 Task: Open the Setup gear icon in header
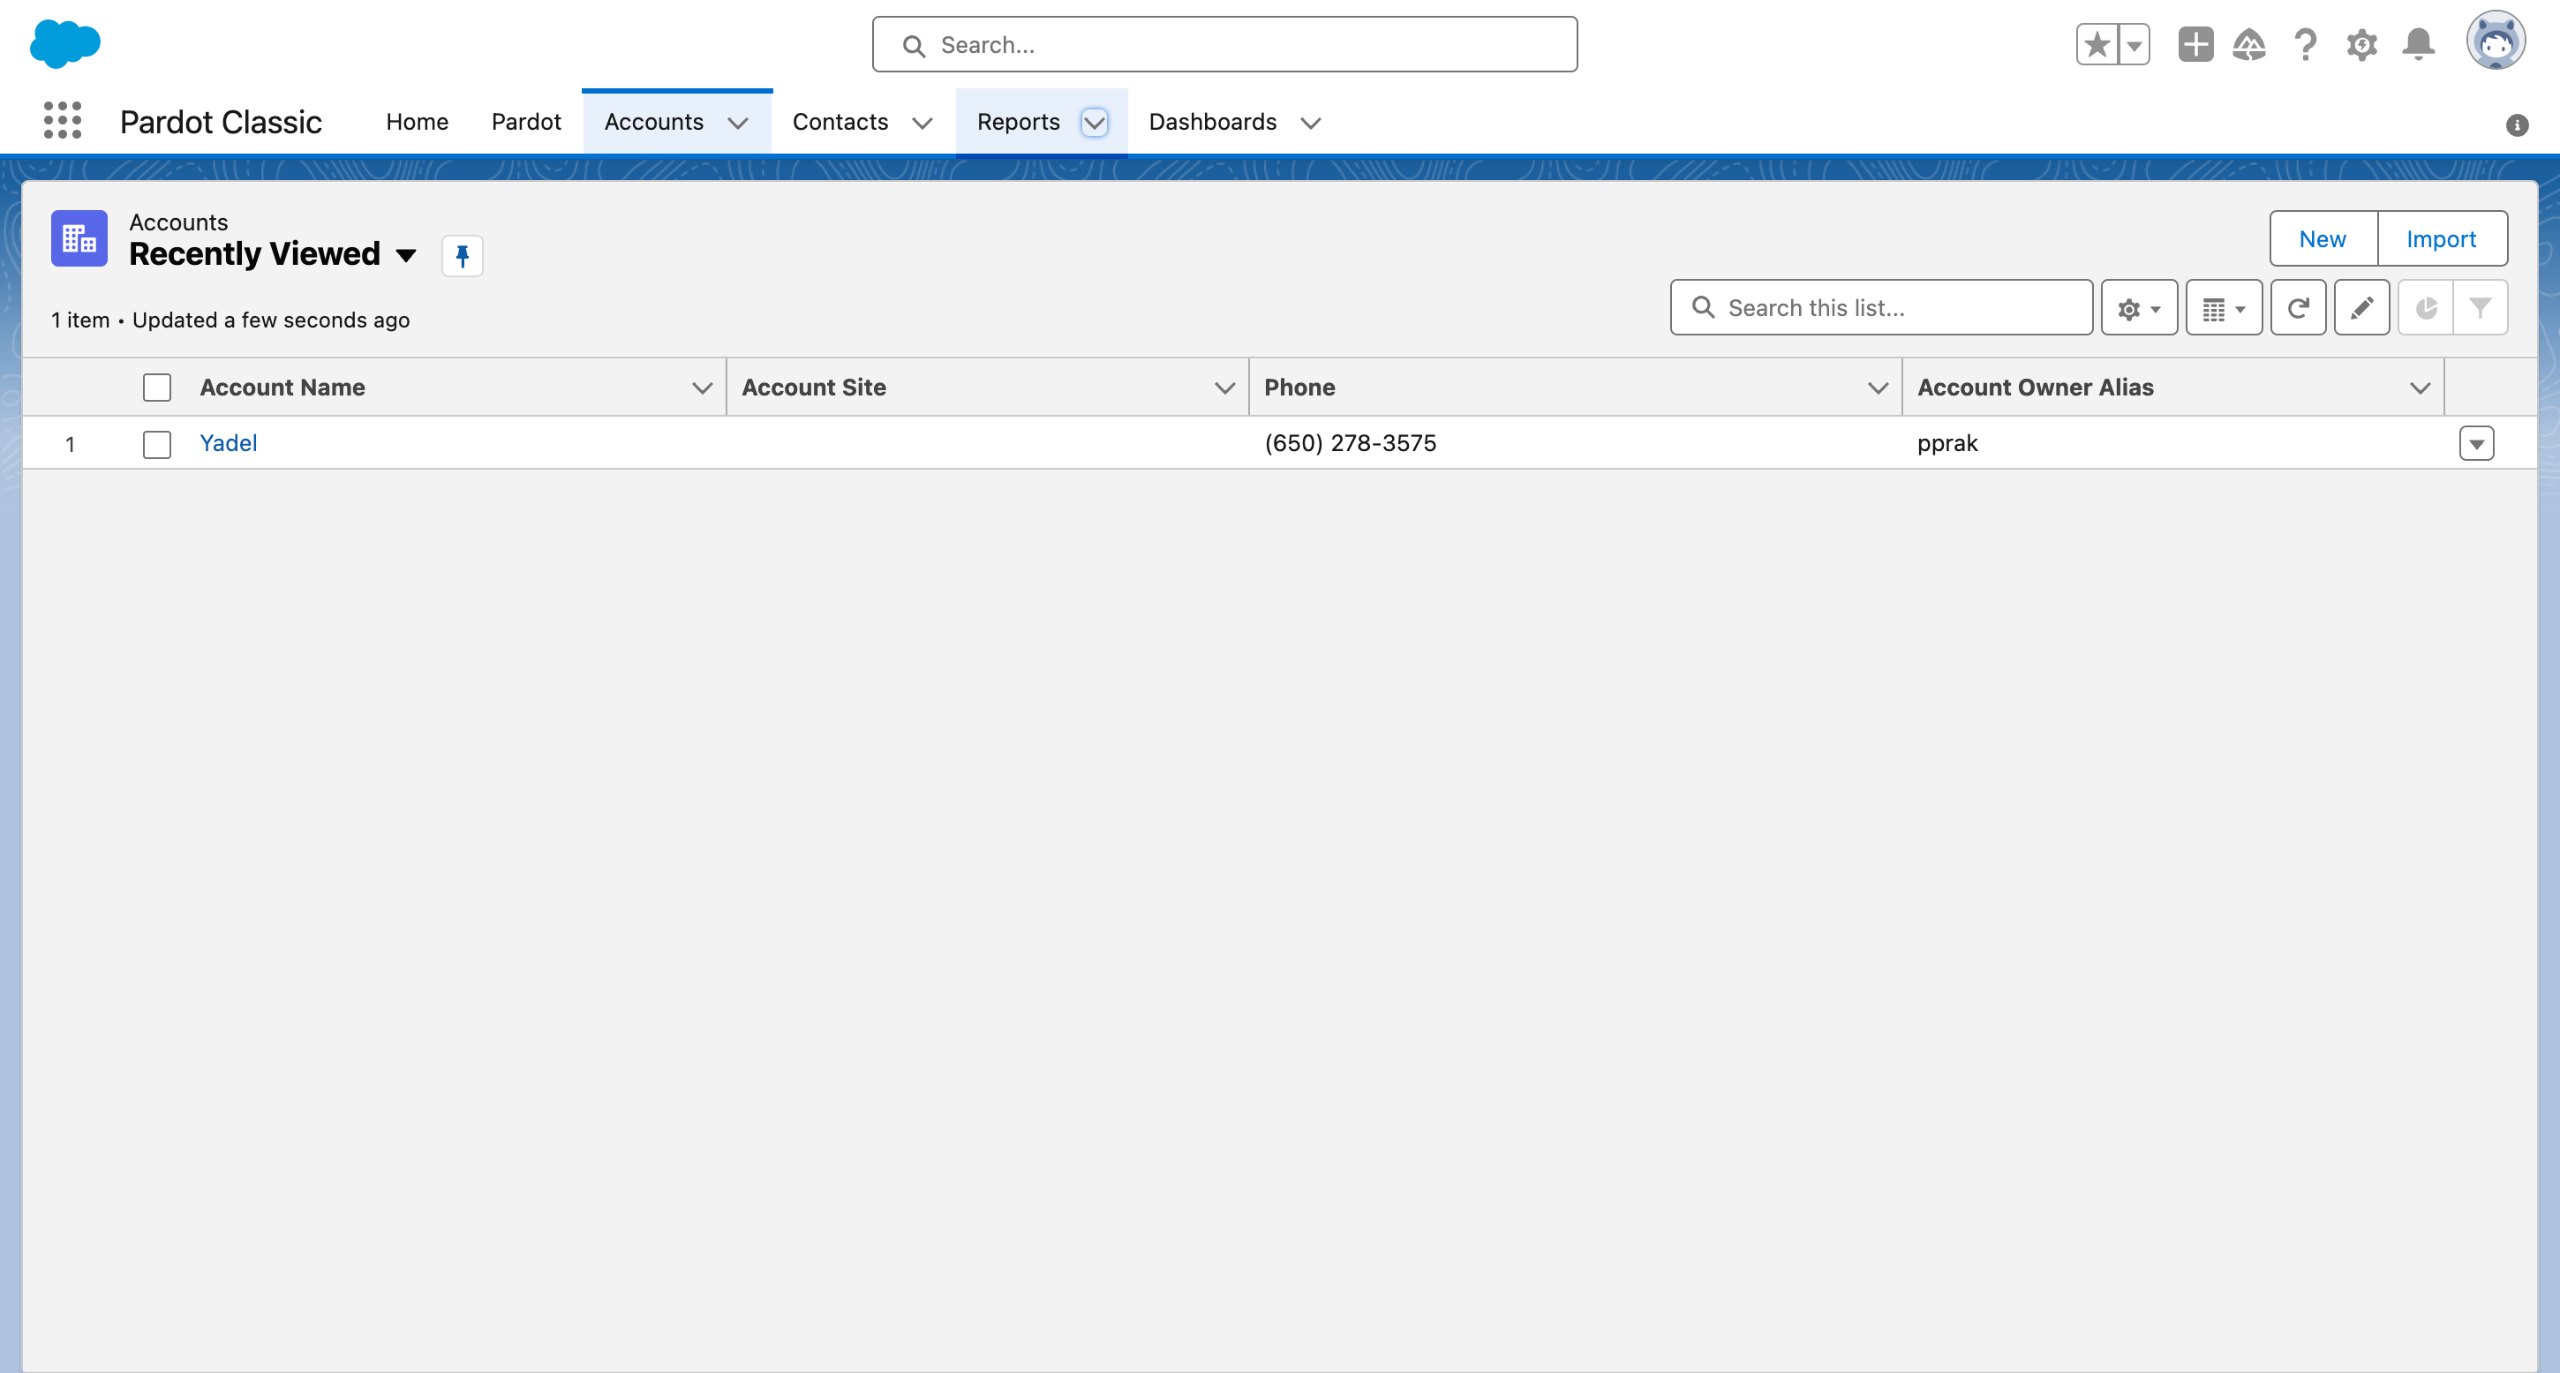[x=2362, y=45]
